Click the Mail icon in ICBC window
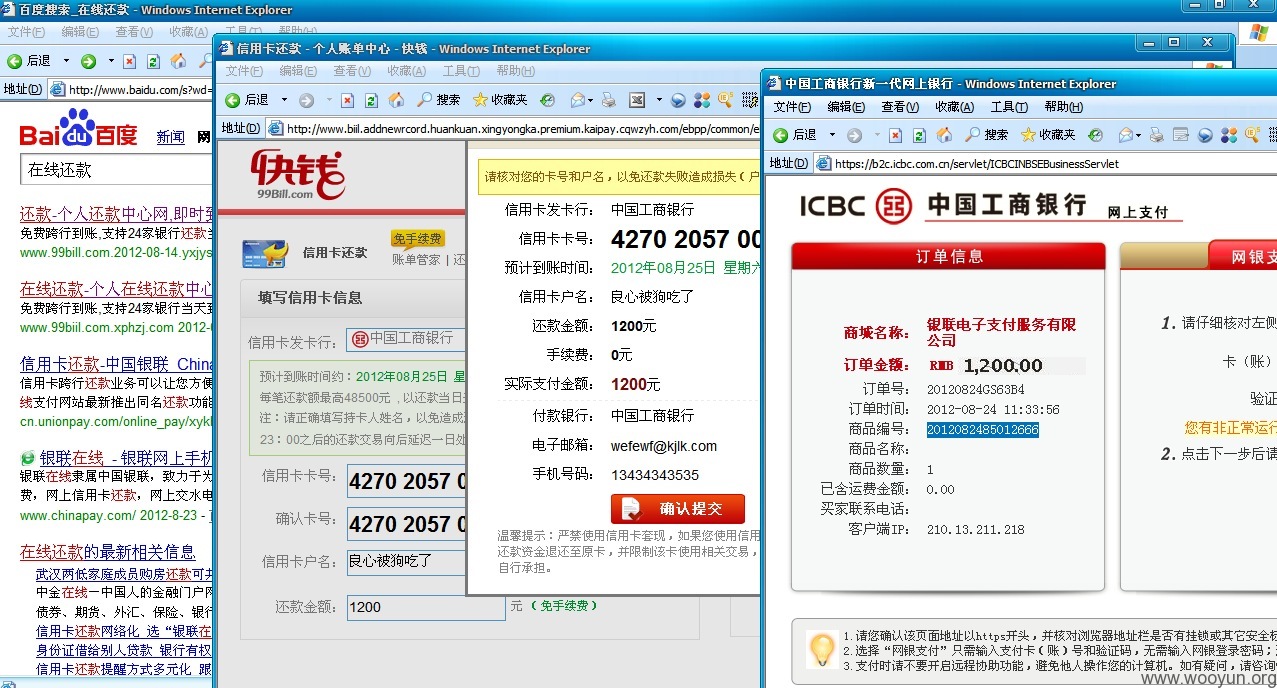 (1125, 135)
